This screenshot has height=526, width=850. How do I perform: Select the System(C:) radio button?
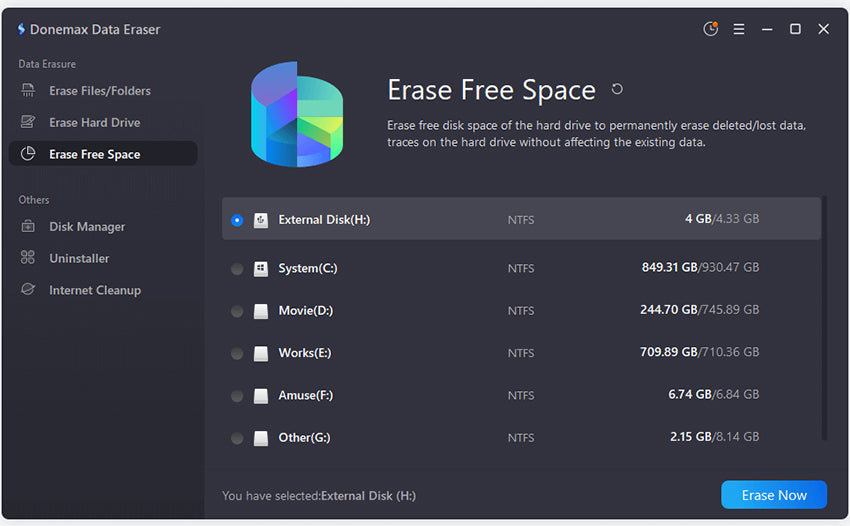[237, 268]
